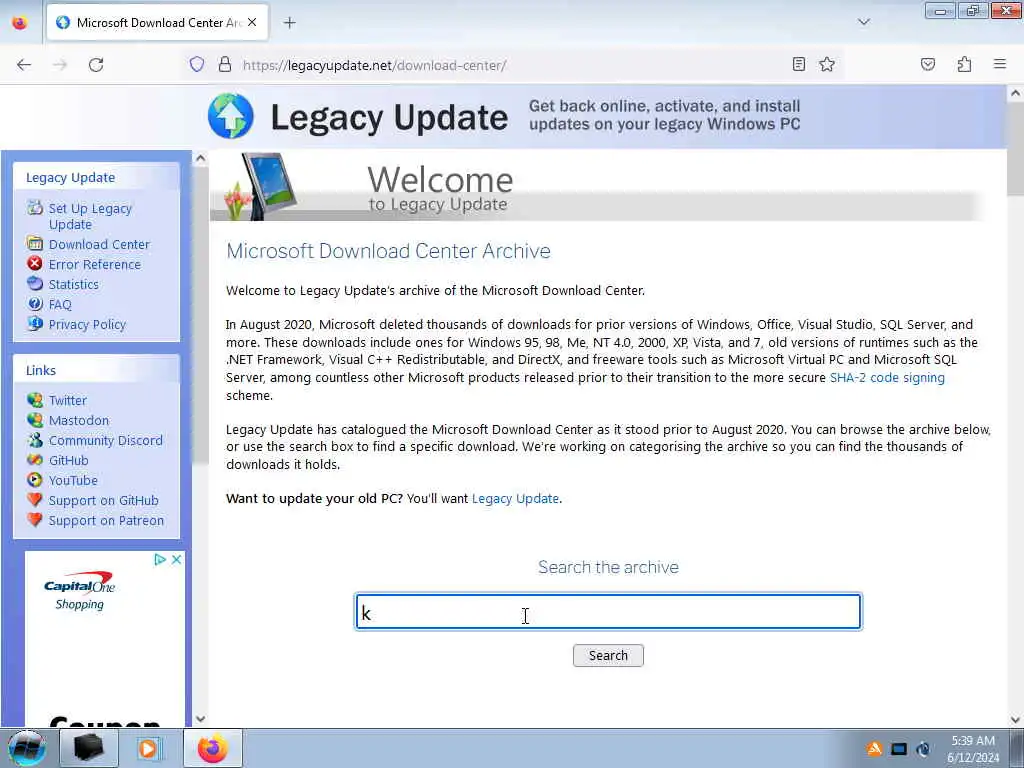Click the padlock site info icon
The image size is (1024, 768).
225,64
